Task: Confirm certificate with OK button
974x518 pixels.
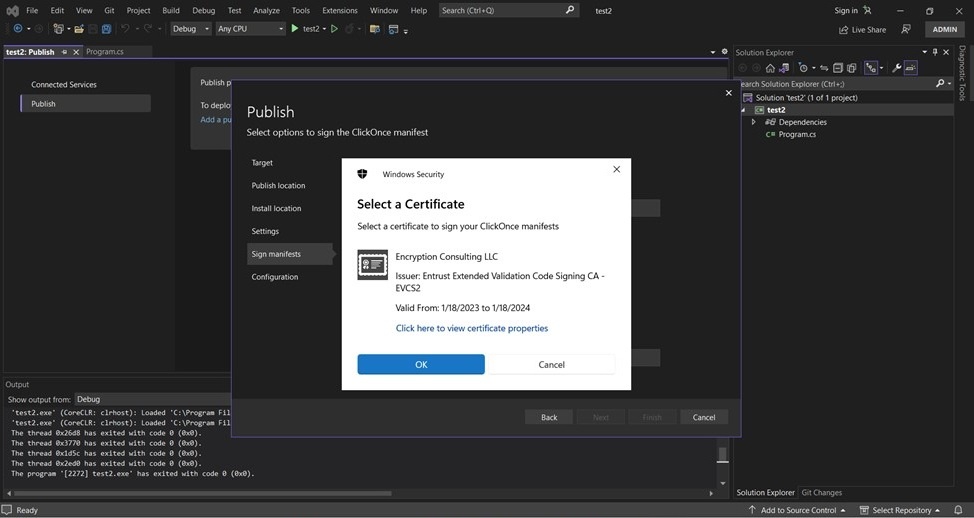Action: [421, 365]
